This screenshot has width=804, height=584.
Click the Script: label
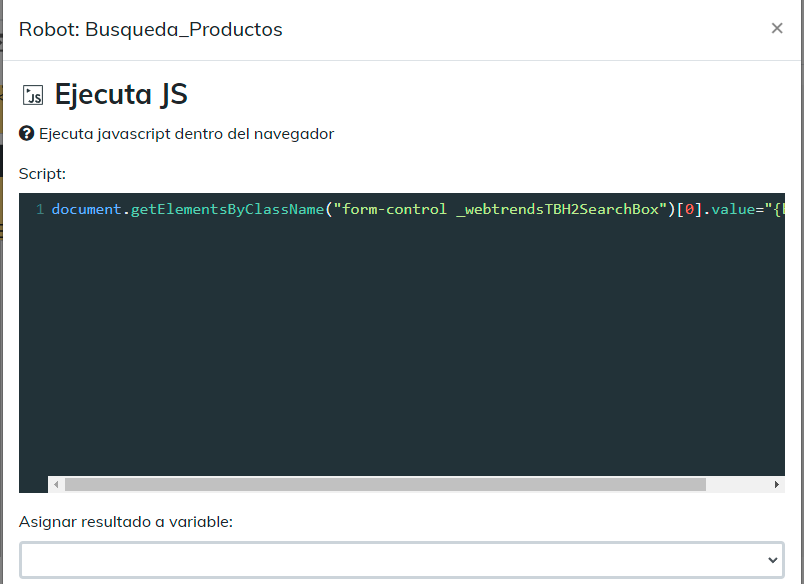pos(43,174)
